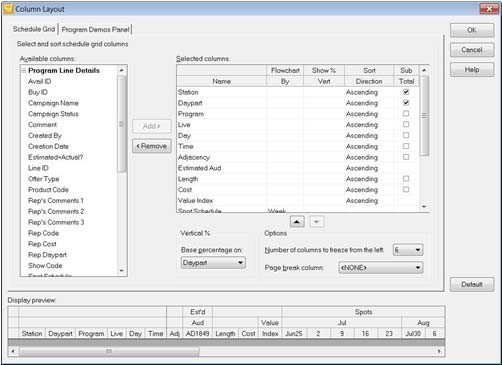Click the Selected columns vertical scrollbar thumb
The width and height of the screenshot is (502, 365).
[424, 116]
